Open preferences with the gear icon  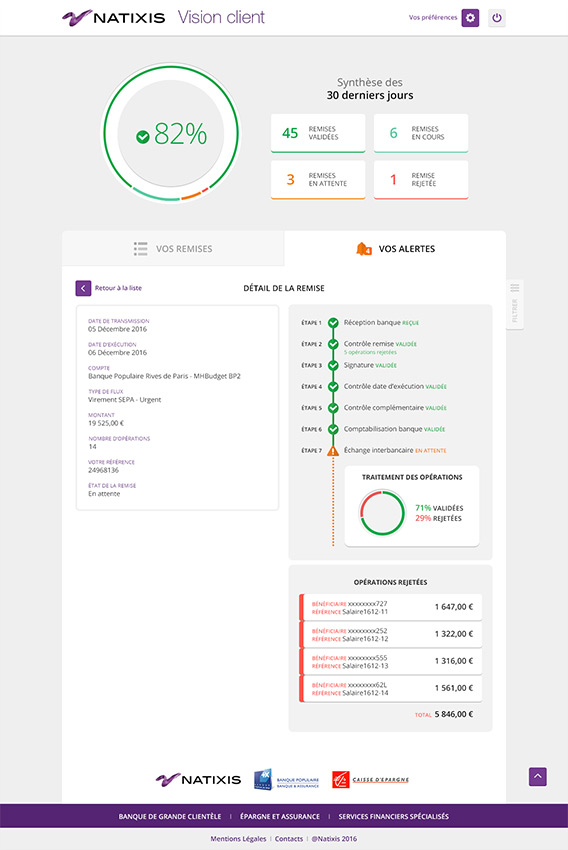pos(470,18)
